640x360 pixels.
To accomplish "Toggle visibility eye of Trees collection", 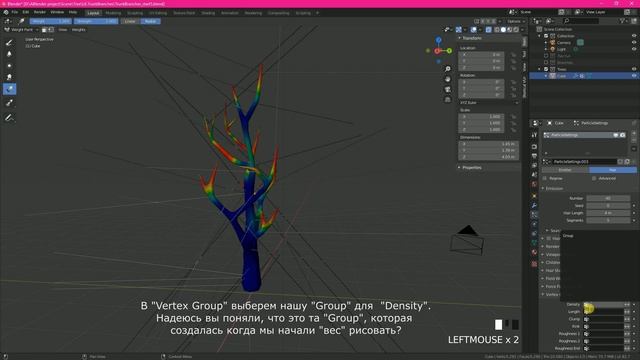I will coord(634,69).
